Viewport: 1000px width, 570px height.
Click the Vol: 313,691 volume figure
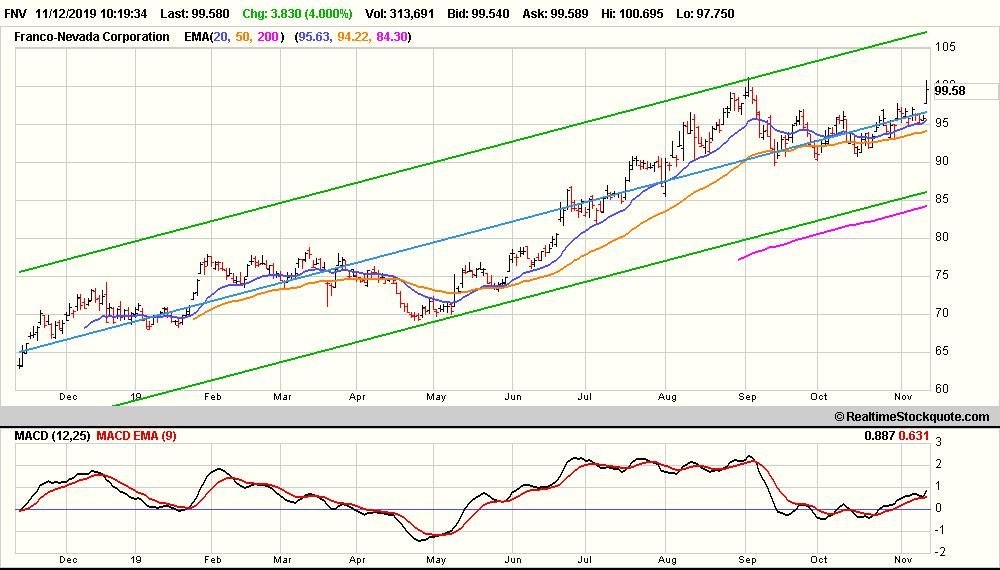pyautogui.click(x=399, y=13)
